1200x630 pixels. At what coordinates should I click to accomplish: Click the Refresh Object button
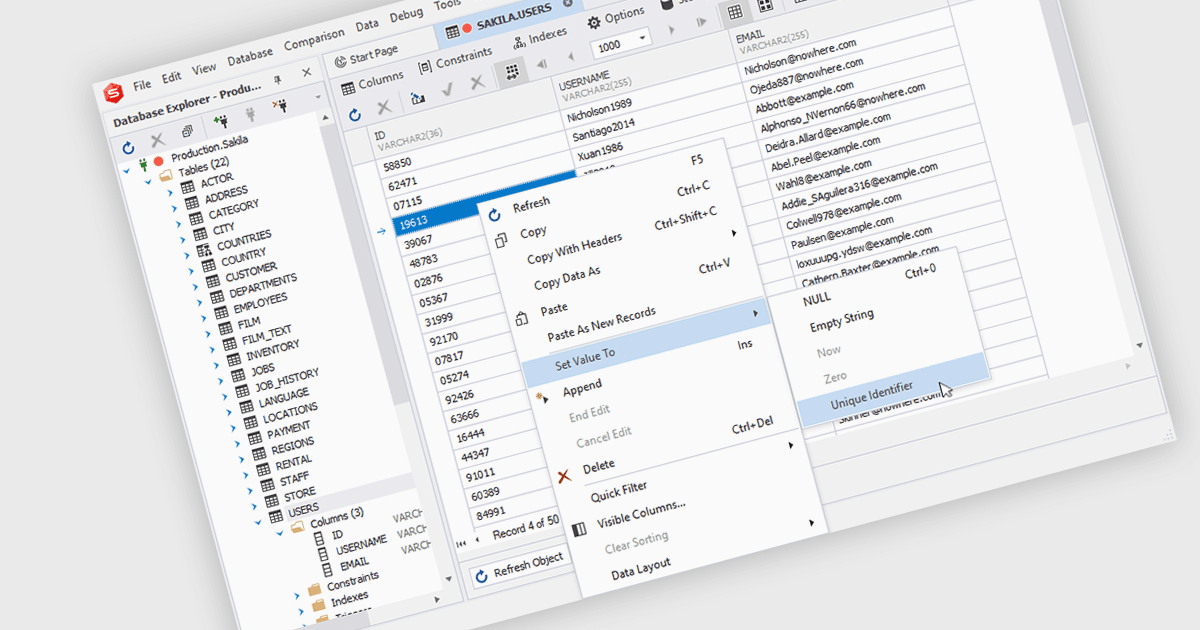(520, 566)
